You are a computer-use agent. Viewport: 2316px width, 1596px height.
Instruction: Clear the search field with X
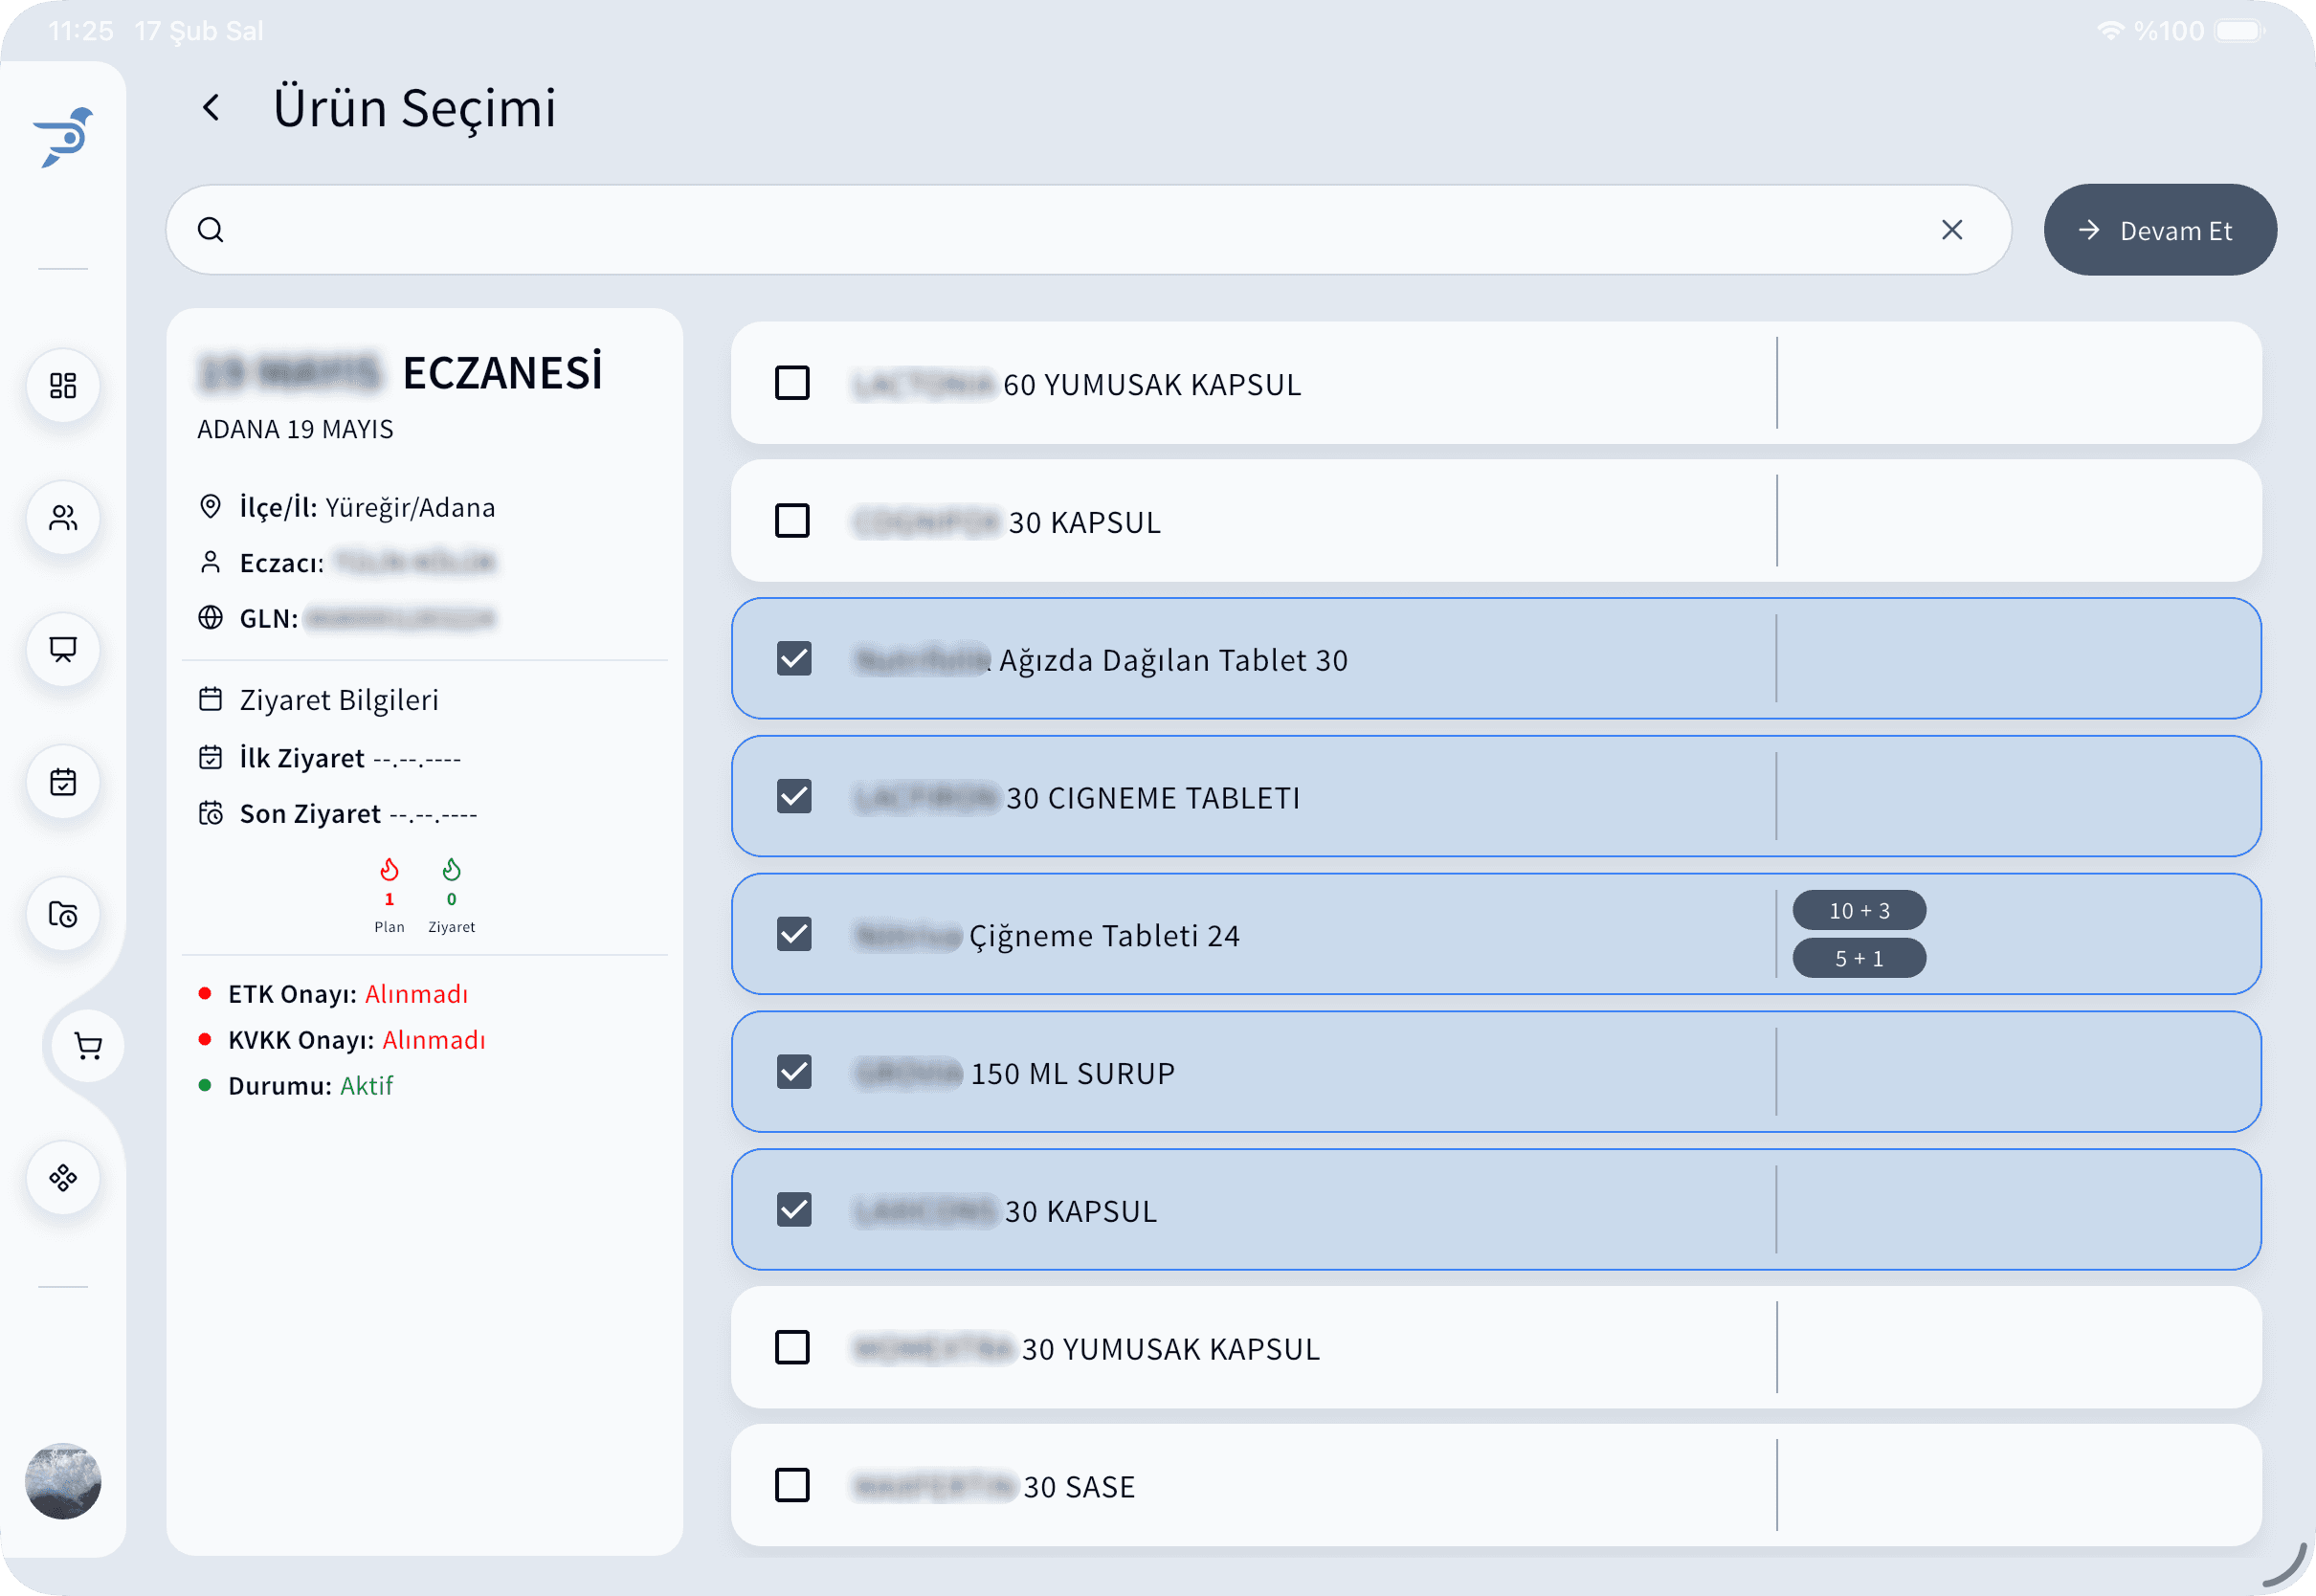[1951, 229]
